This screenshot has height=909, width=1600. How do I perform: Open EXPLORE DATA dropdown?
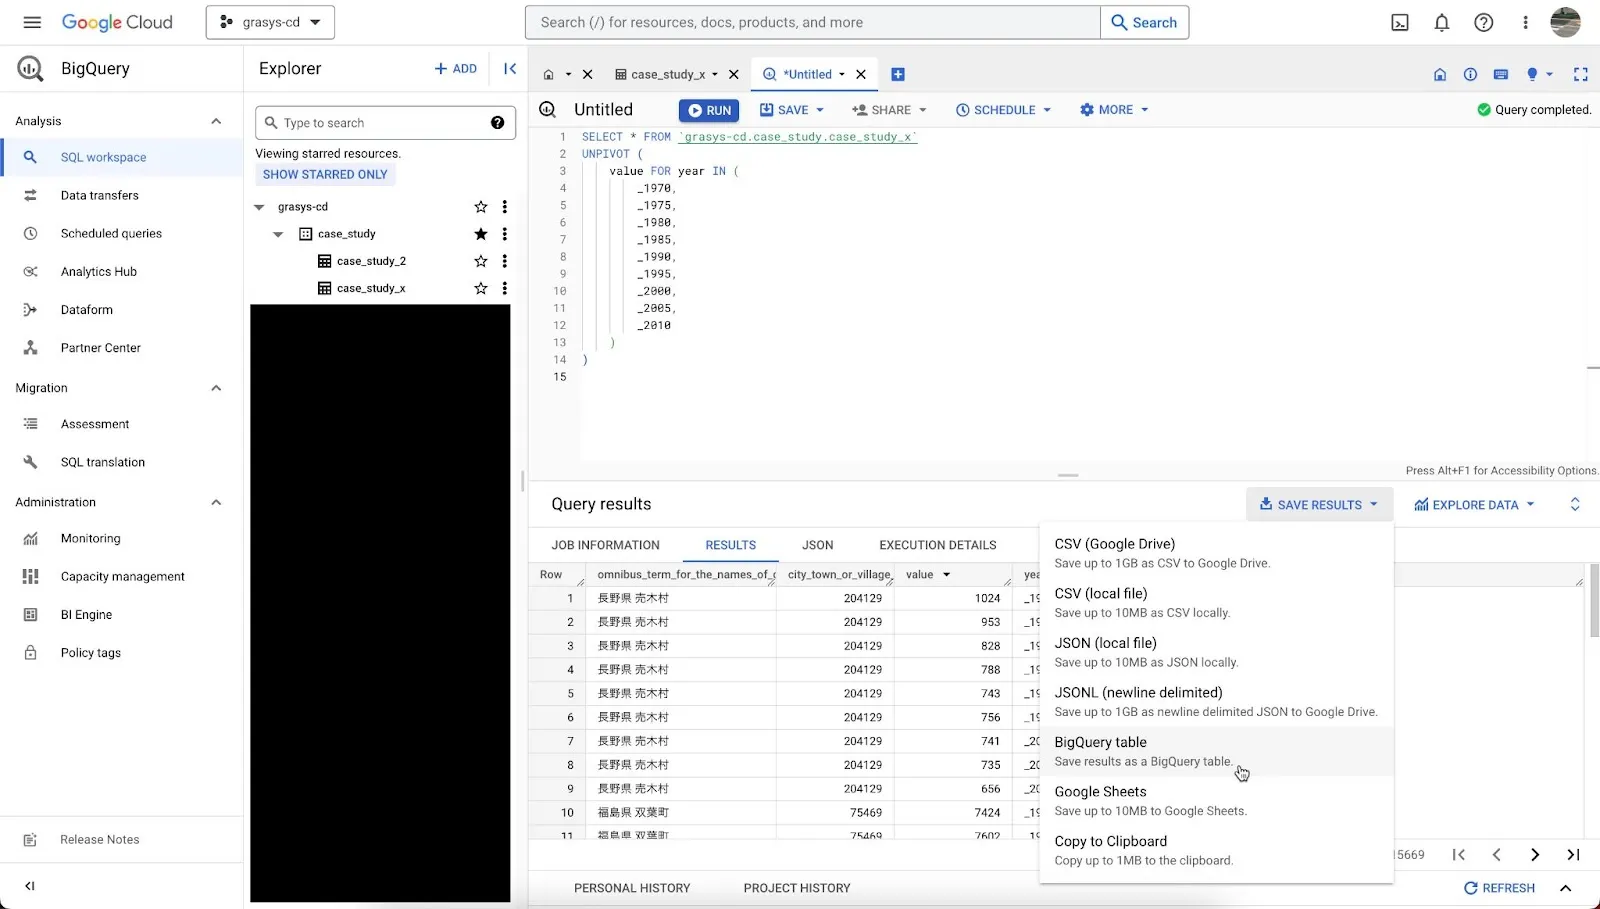1474,505
